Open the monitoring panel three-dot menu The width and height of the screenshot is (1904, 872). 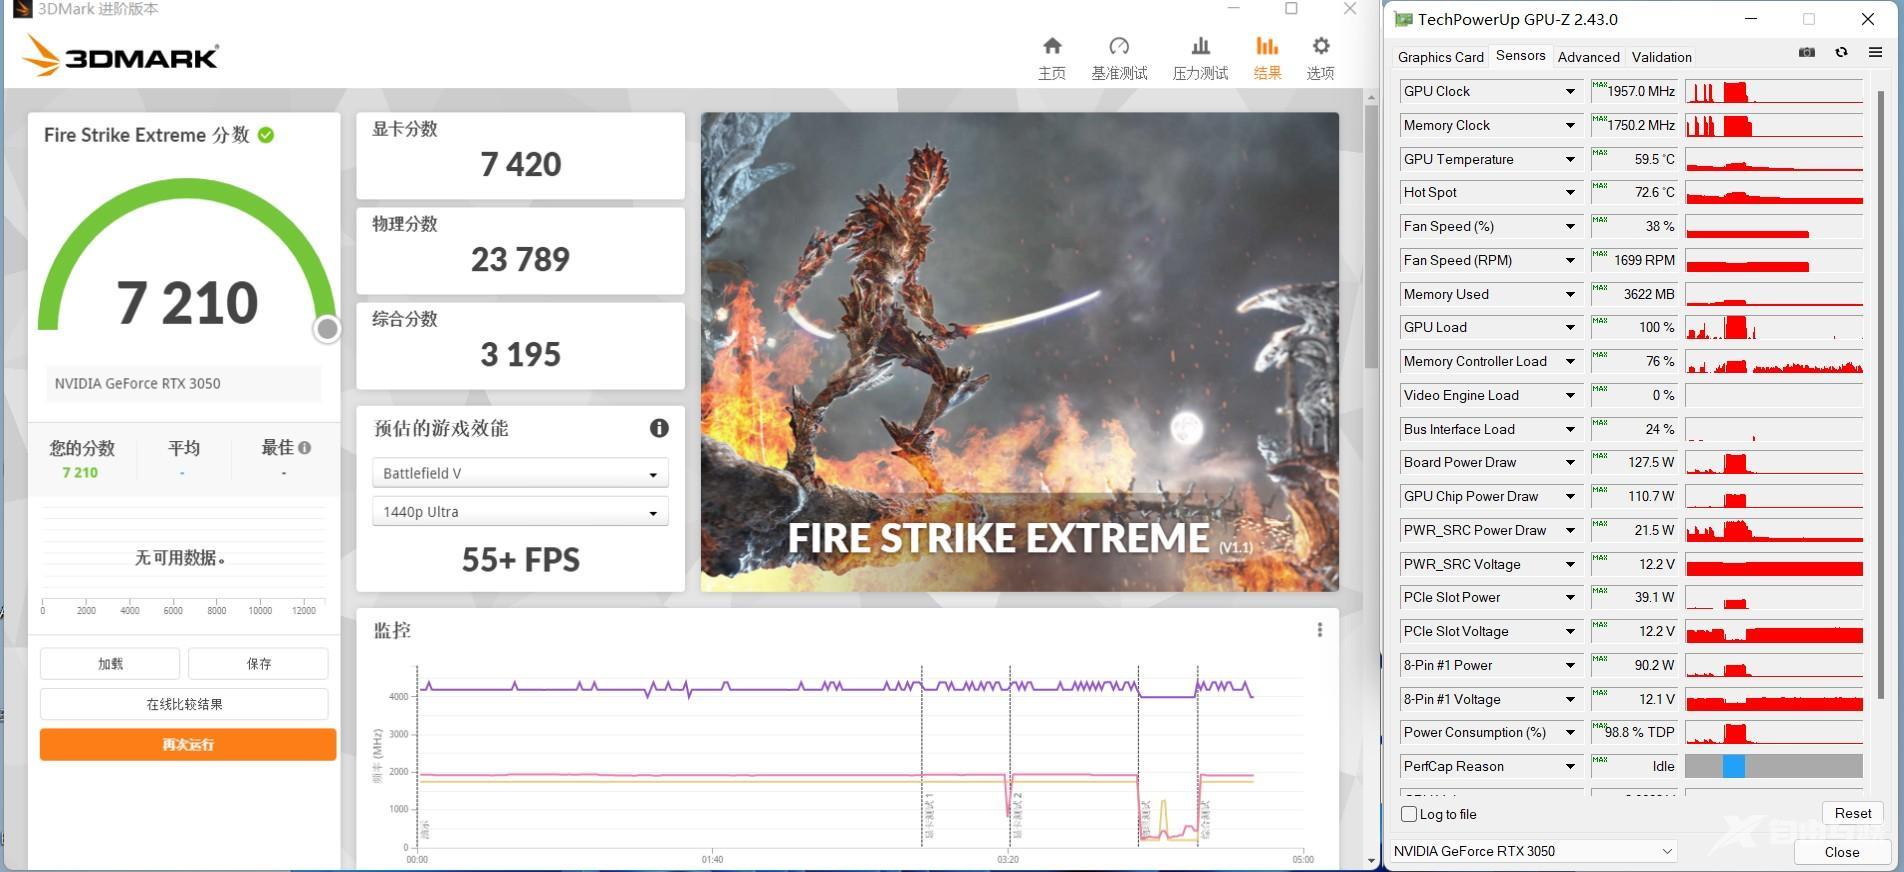[x=1319, y=630]
